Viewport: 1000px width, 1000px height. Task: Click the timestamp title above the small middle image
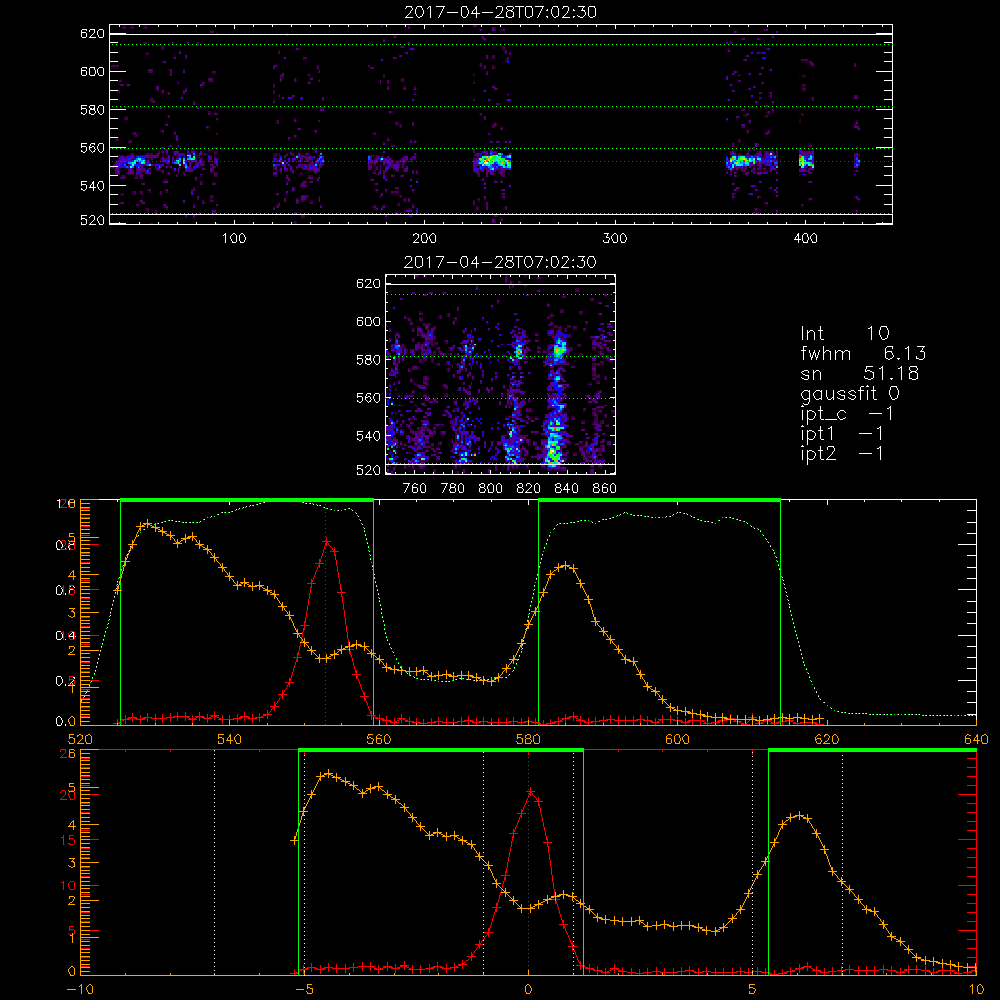pos(500,262)
